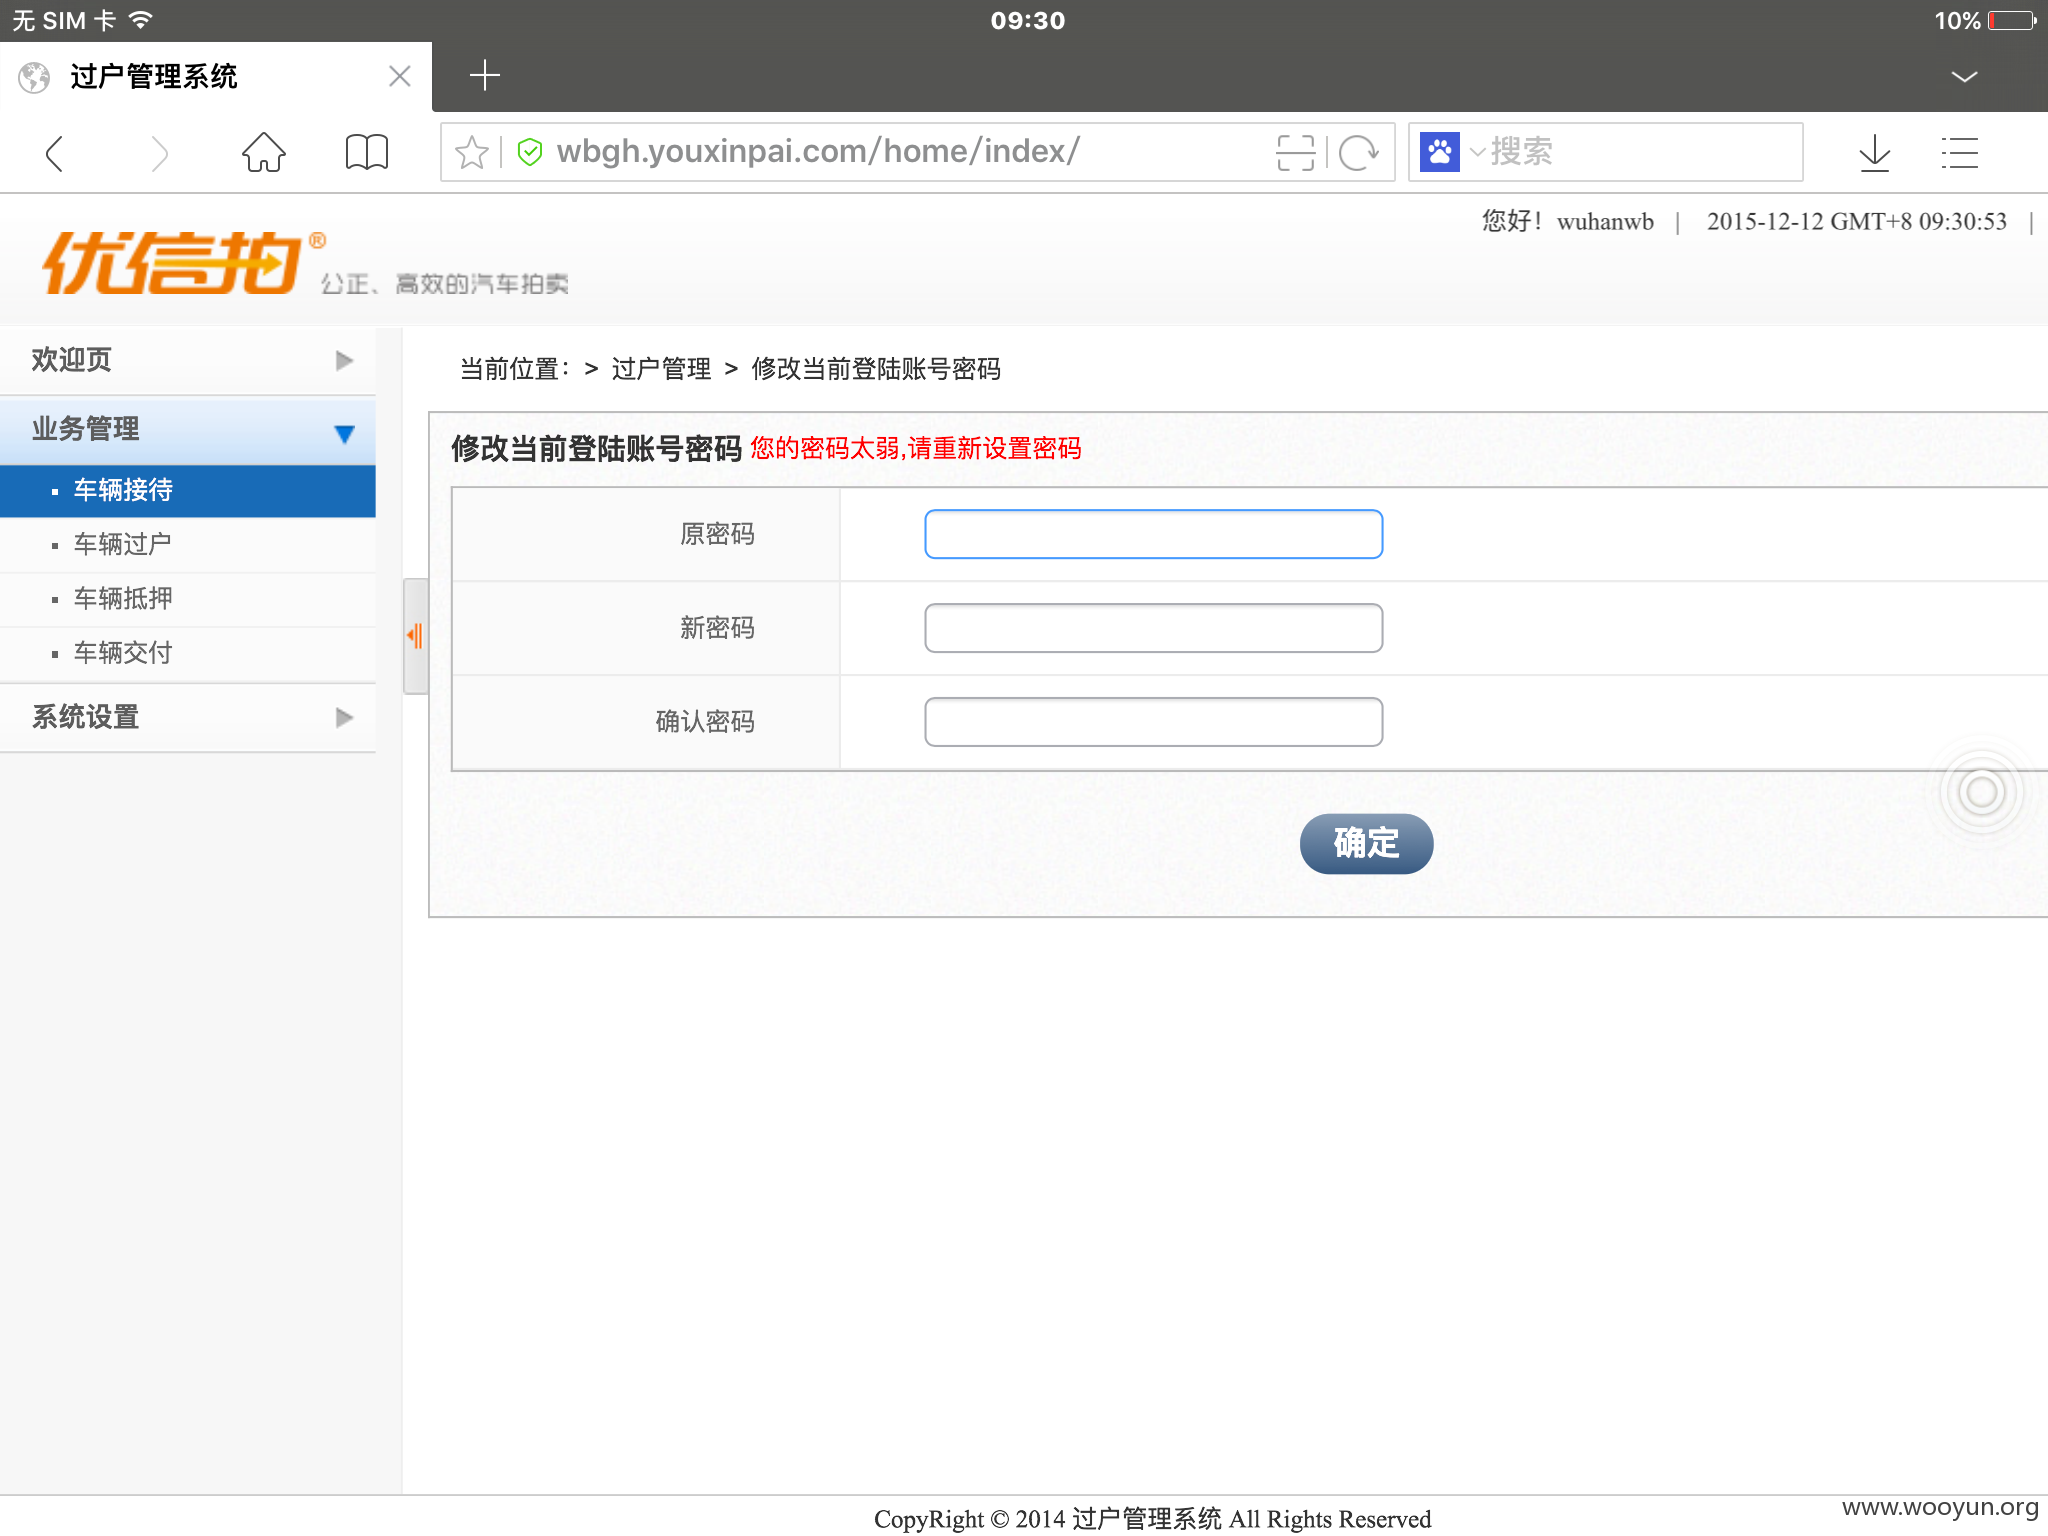Tap the 修改当前登陆账号密码 breadcrumb text

(876, 369)
